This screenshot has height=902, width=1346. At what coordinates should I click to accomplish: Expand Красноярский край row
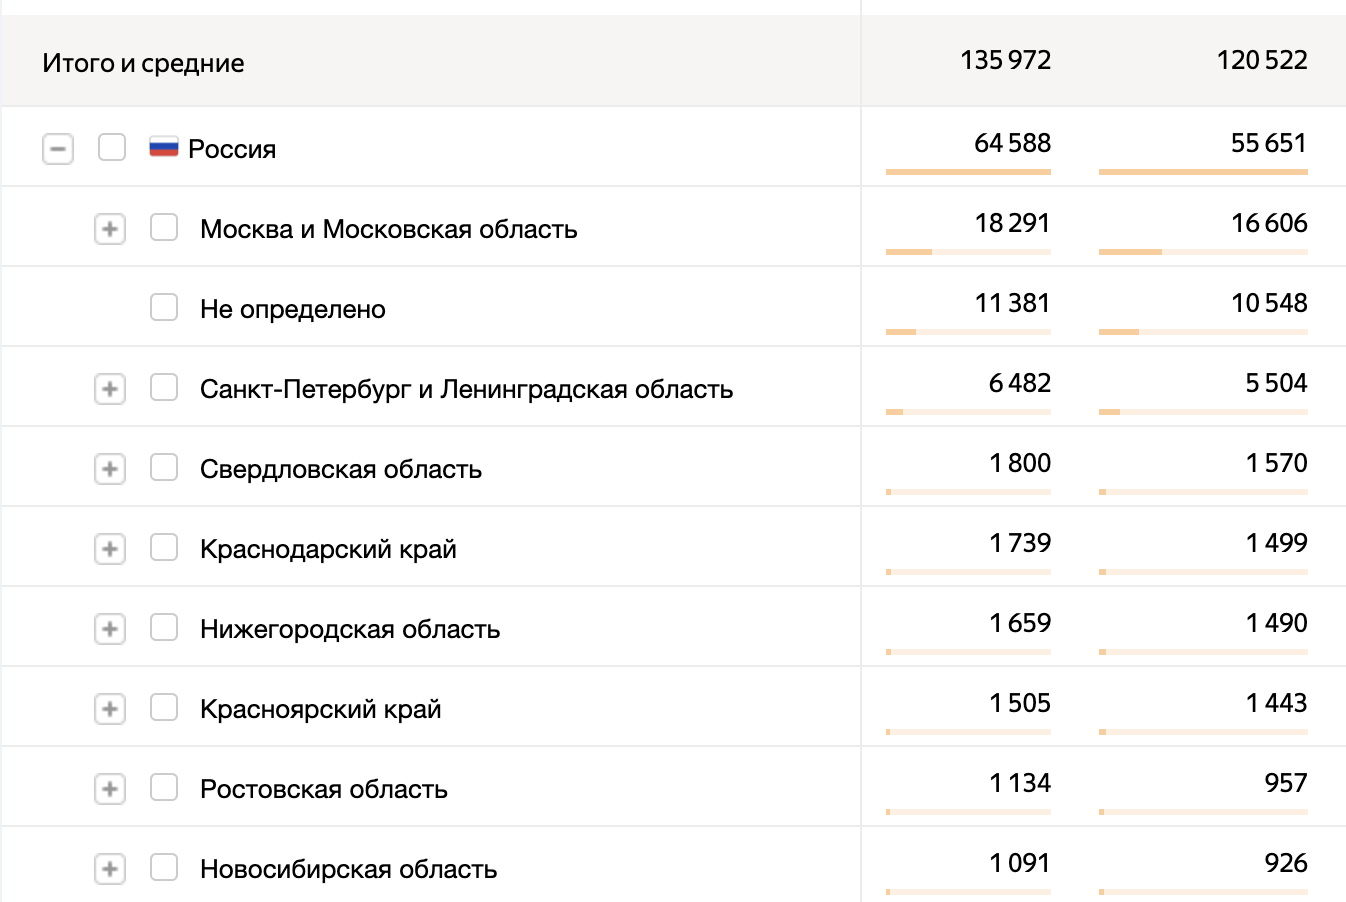(x=110, y=709)
